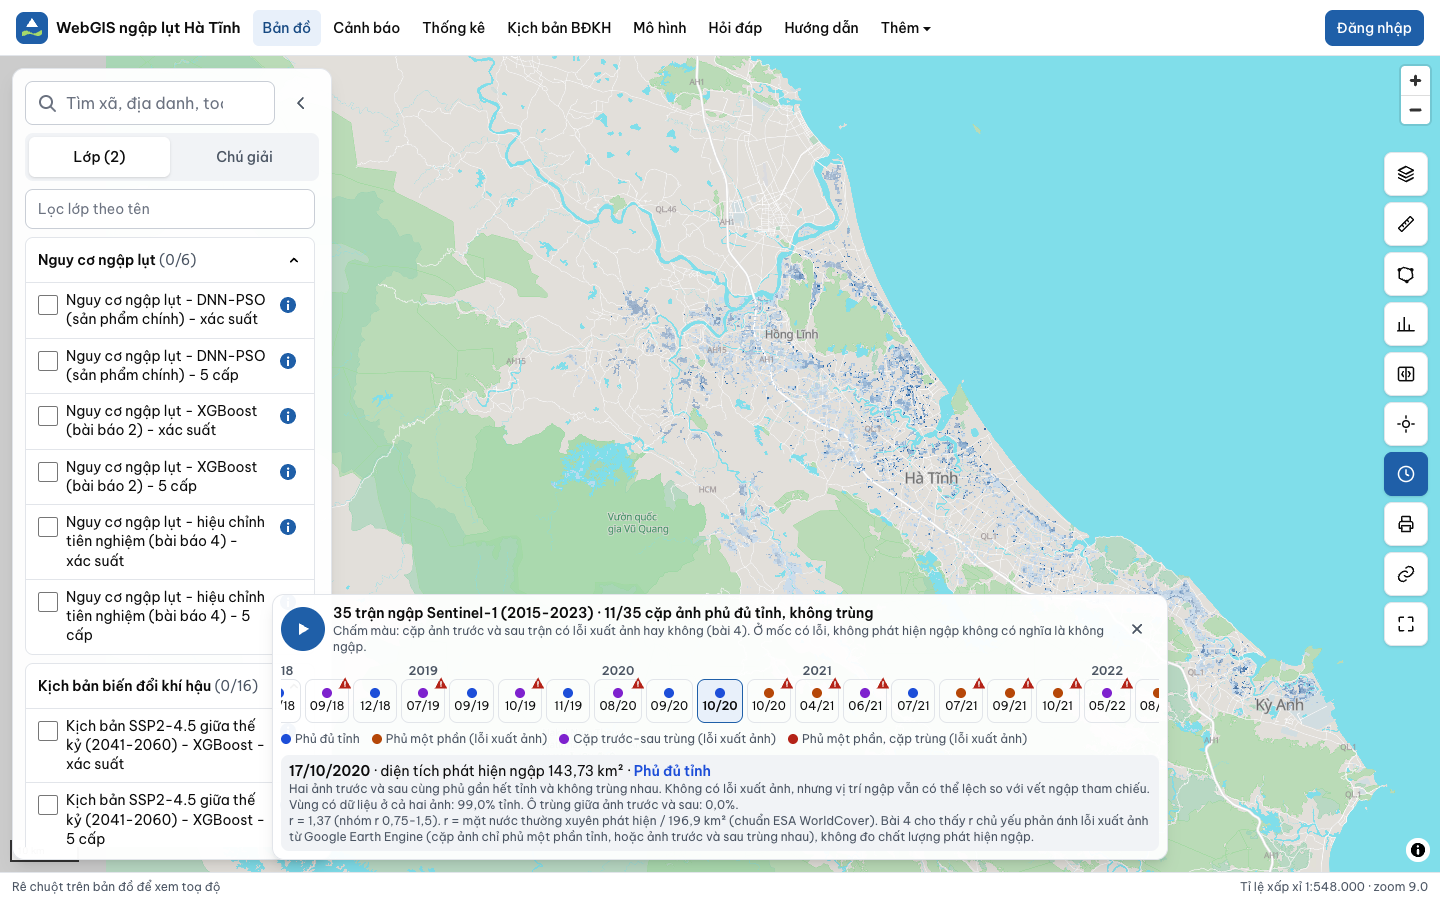Select the ruler measurement tool
Viewport: 1440px width, 900px height.
[x=1405, y=224]
